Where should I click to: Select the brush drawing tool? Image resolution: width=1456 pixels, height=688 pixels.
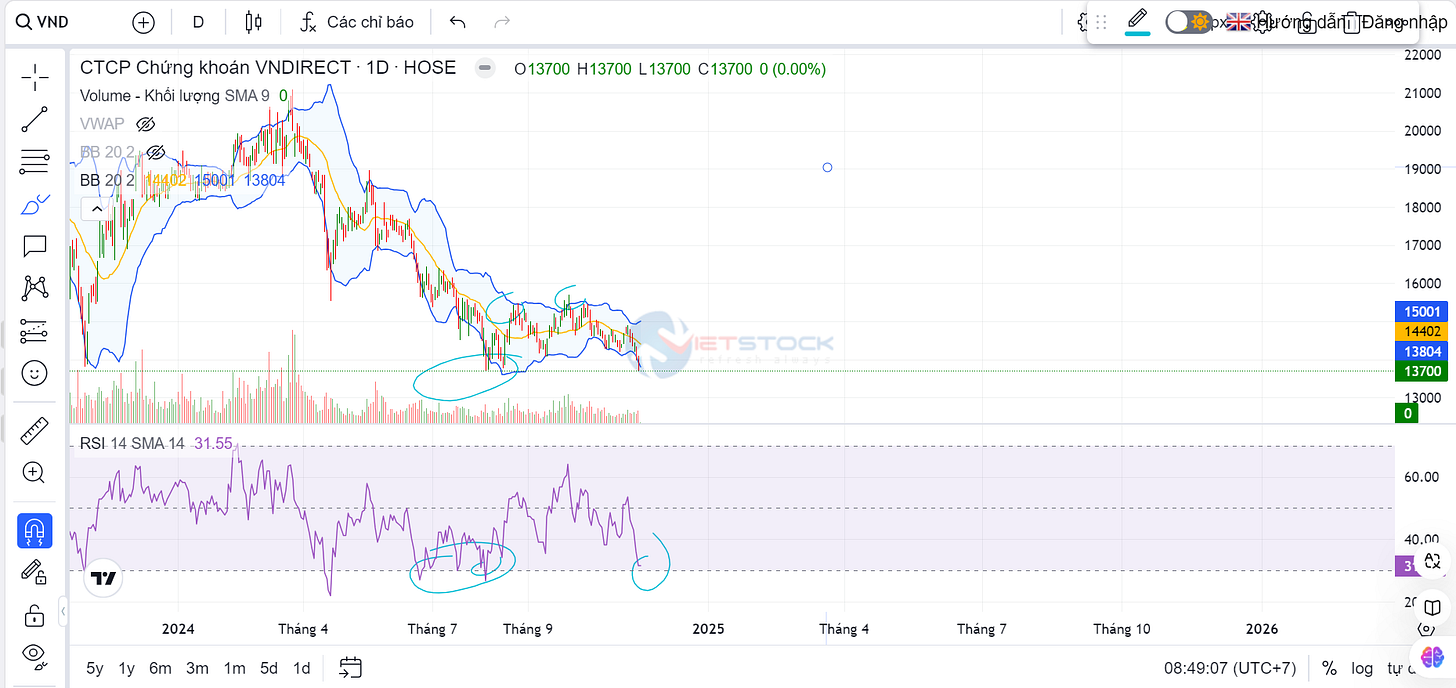[35, 204]
